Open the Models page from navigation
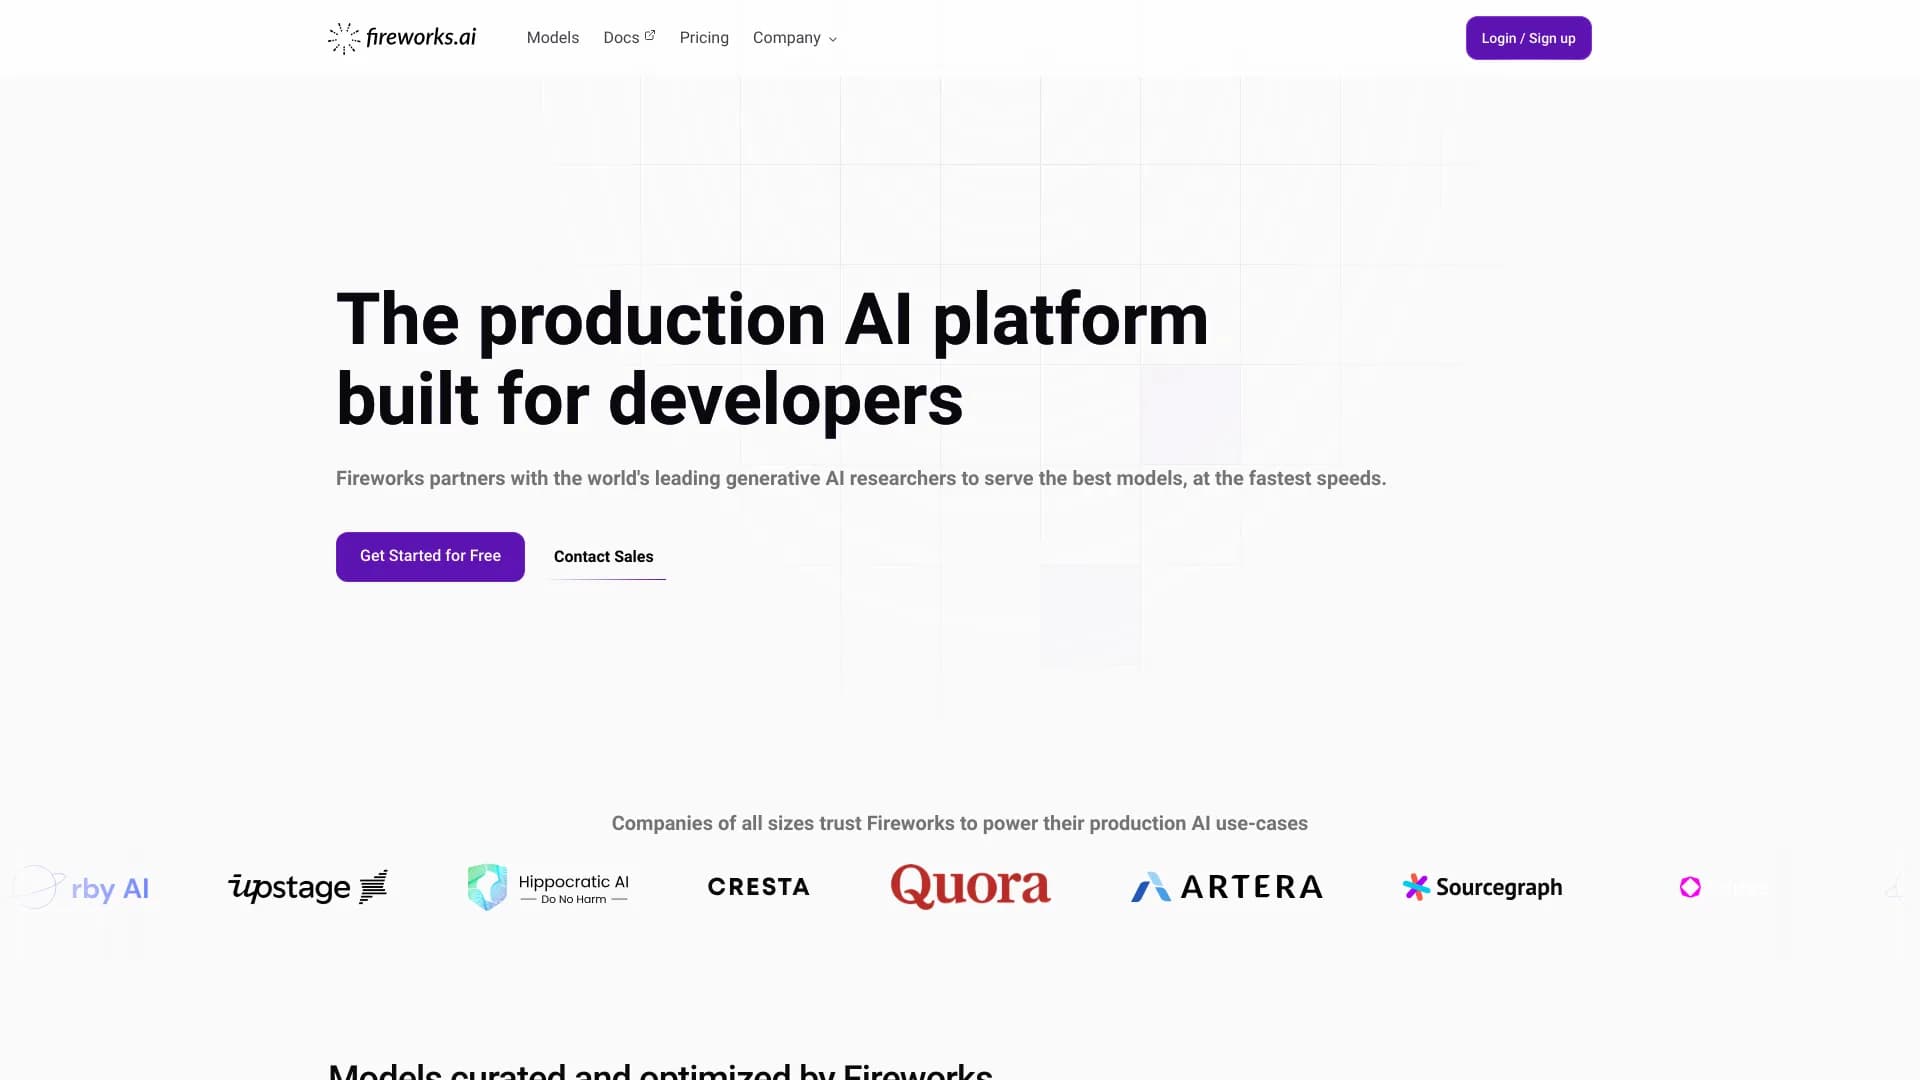 tap(552, 38)
